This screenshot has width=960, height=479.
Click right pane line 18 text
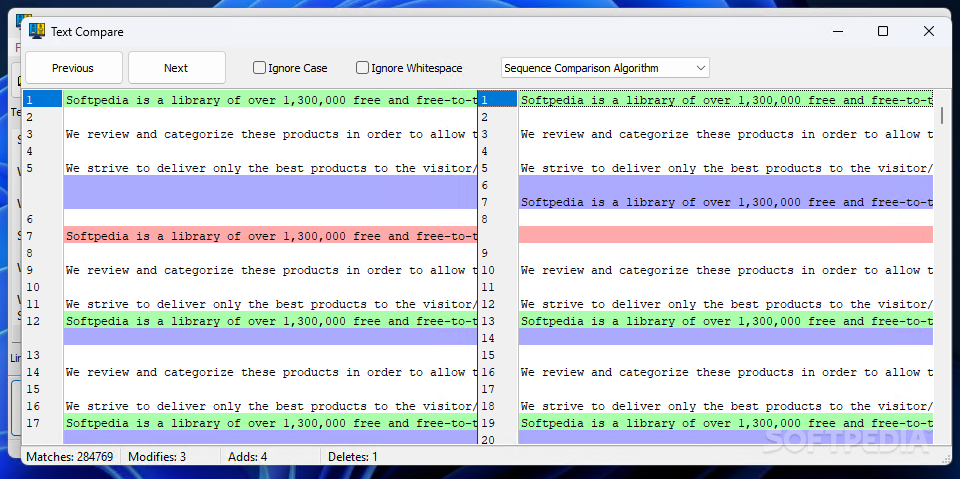(726, 405)
